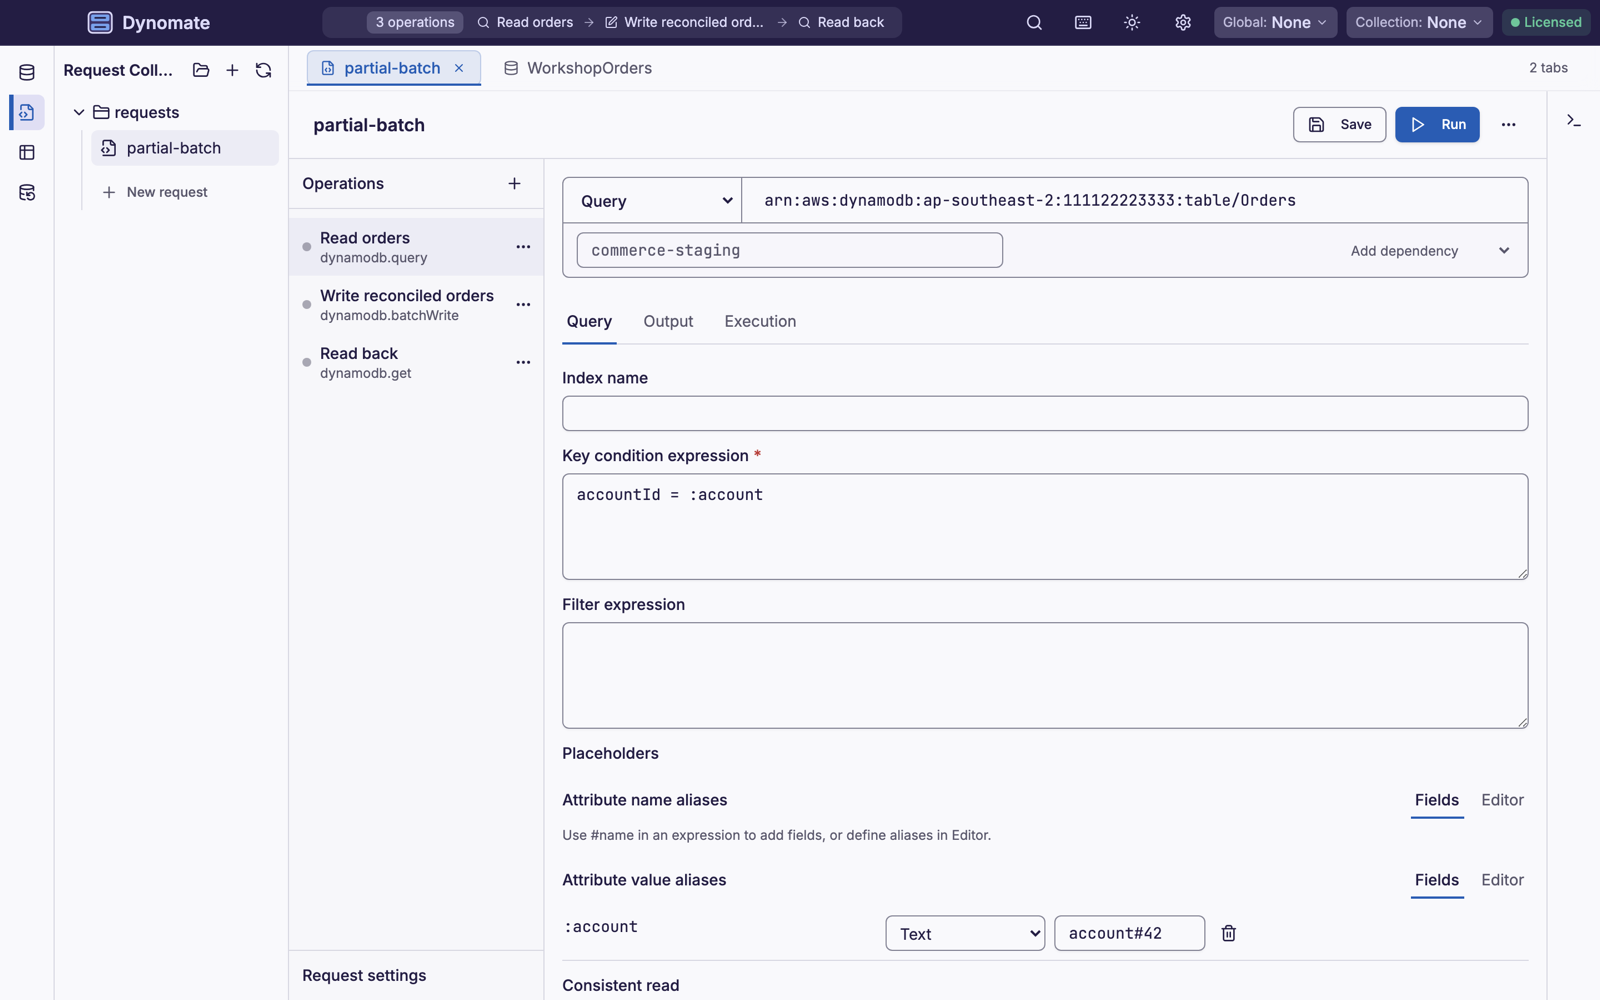Select the request collections sidebar icon
The width and height of the screenshot is (1600, 1000).
tap(27, 112)
